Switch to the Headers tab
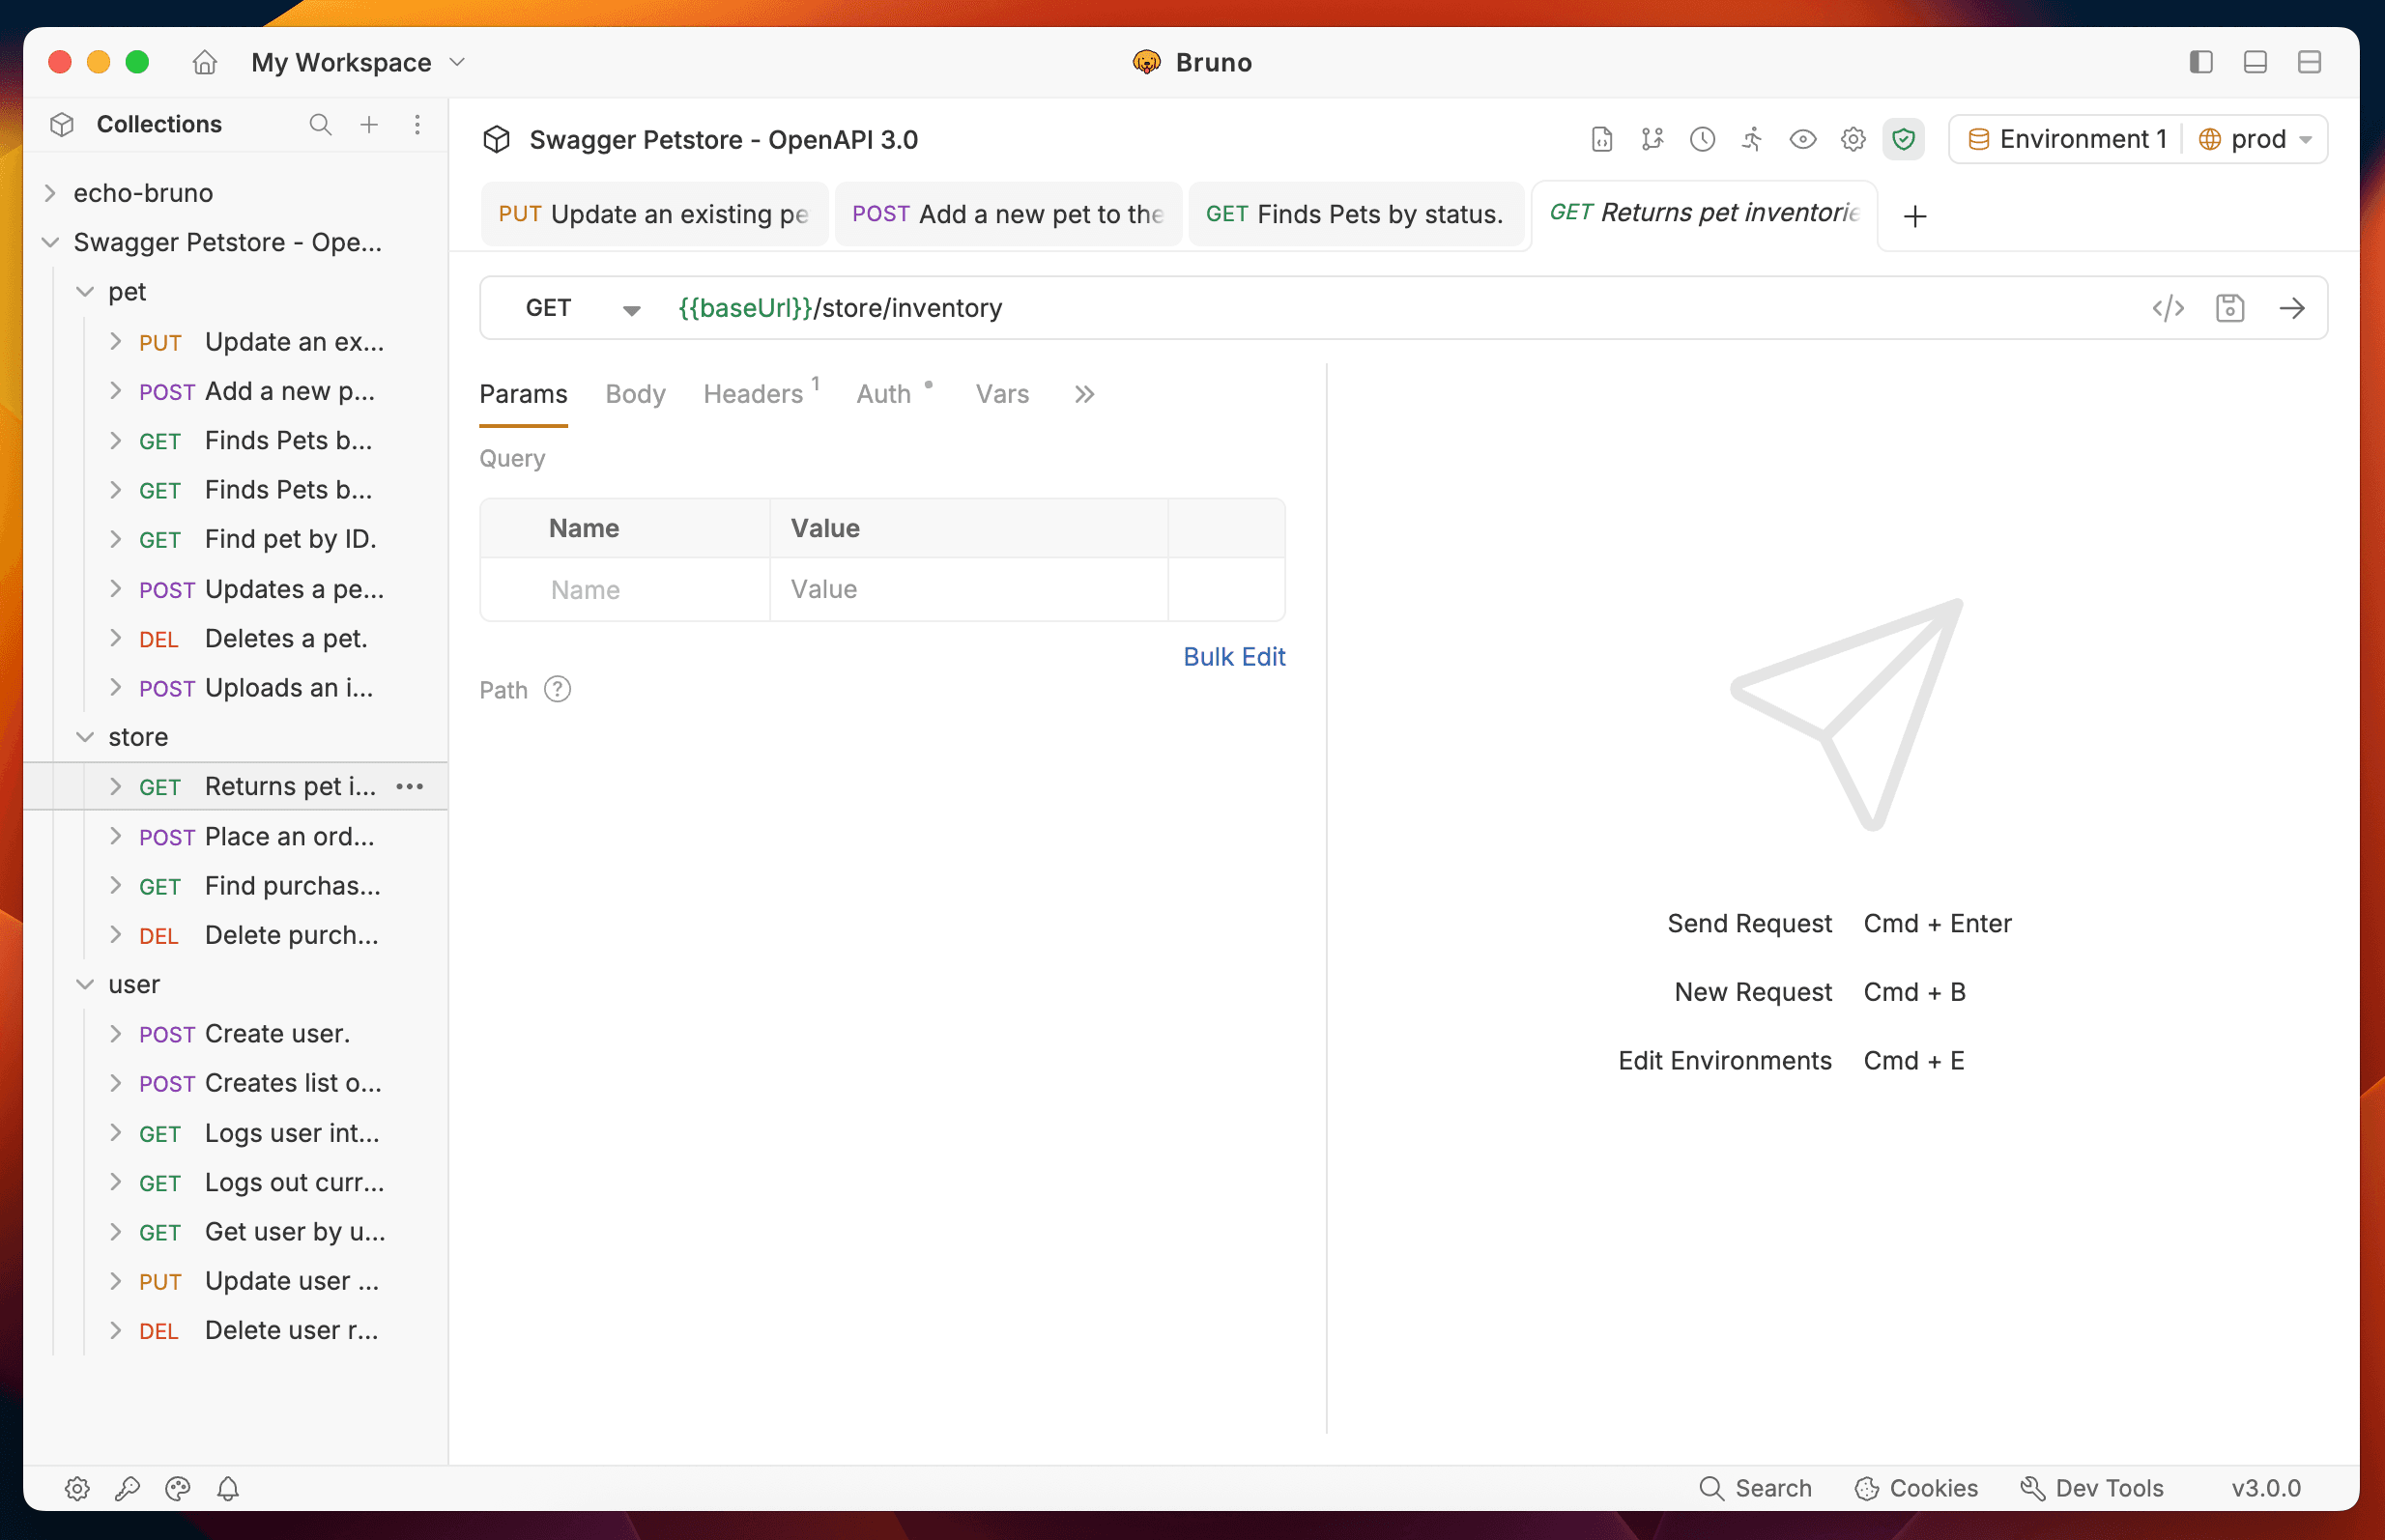This screenshot has width=2385, height=1540. pyautogui.click(x=753, y=394)
